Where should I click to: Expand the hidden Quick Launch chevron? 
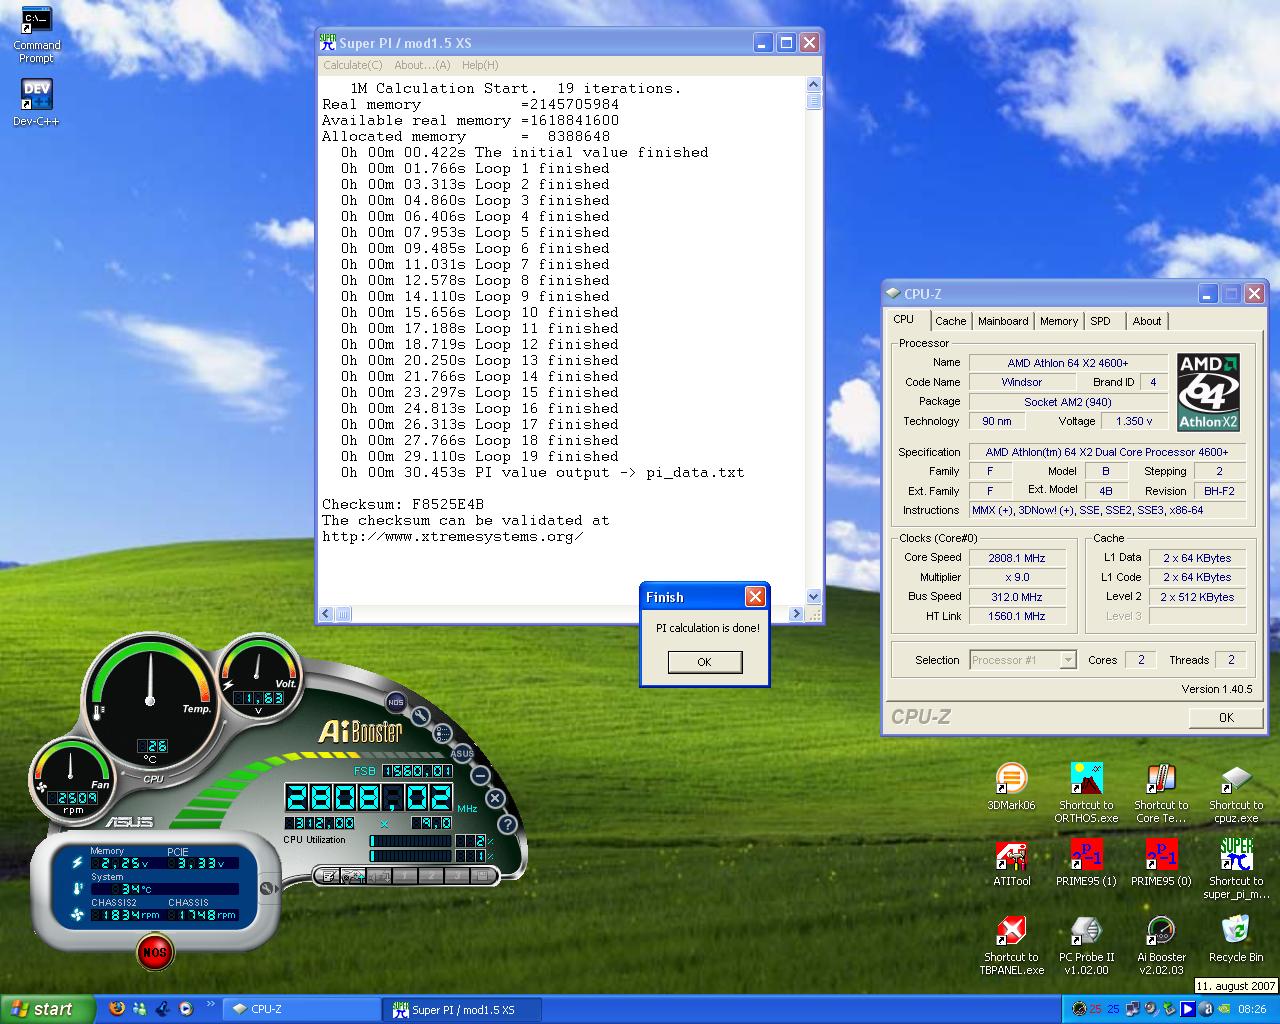[211, 1004]
